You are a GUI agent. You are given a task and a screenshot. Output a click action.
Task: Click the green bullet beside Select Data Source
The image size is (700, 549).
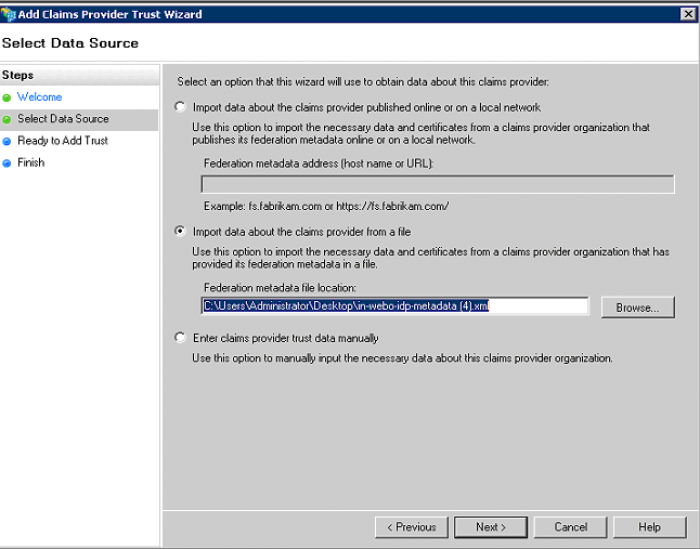tap(7, 119)
